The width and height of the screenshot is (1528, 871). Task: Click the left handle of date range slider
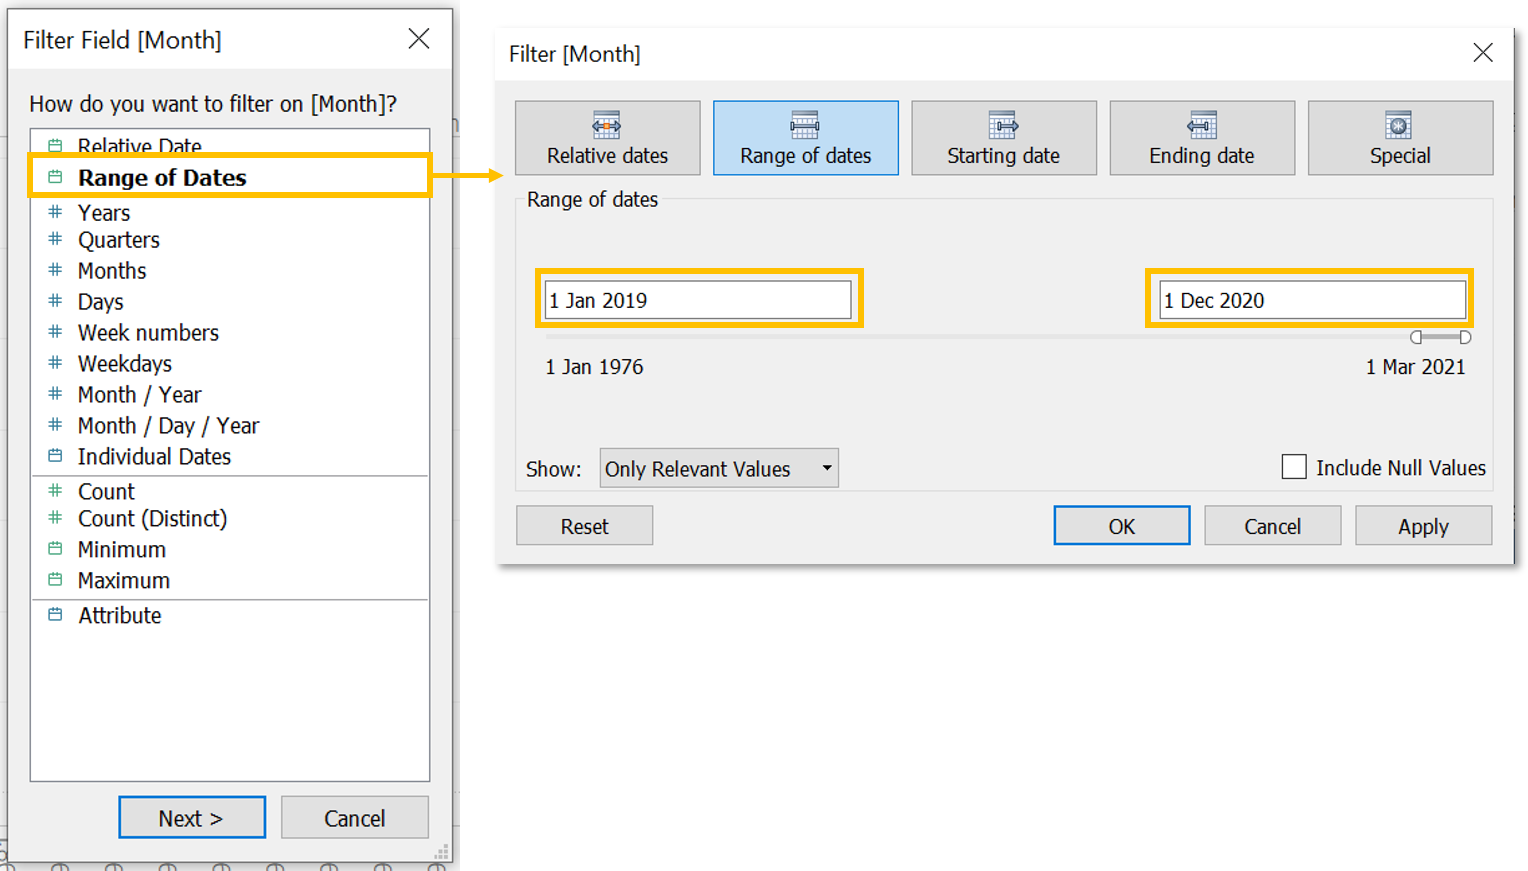1416,338
